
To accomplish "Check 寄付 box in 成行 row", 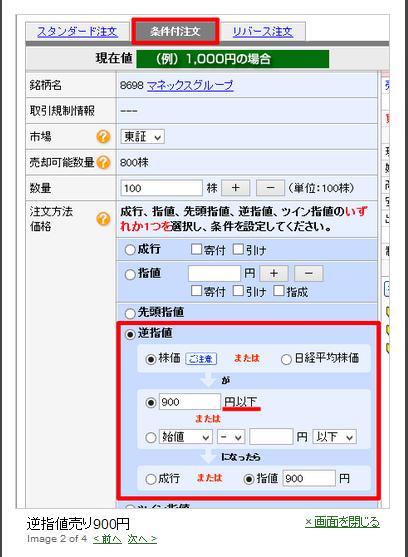I will [x=196, y=249].
